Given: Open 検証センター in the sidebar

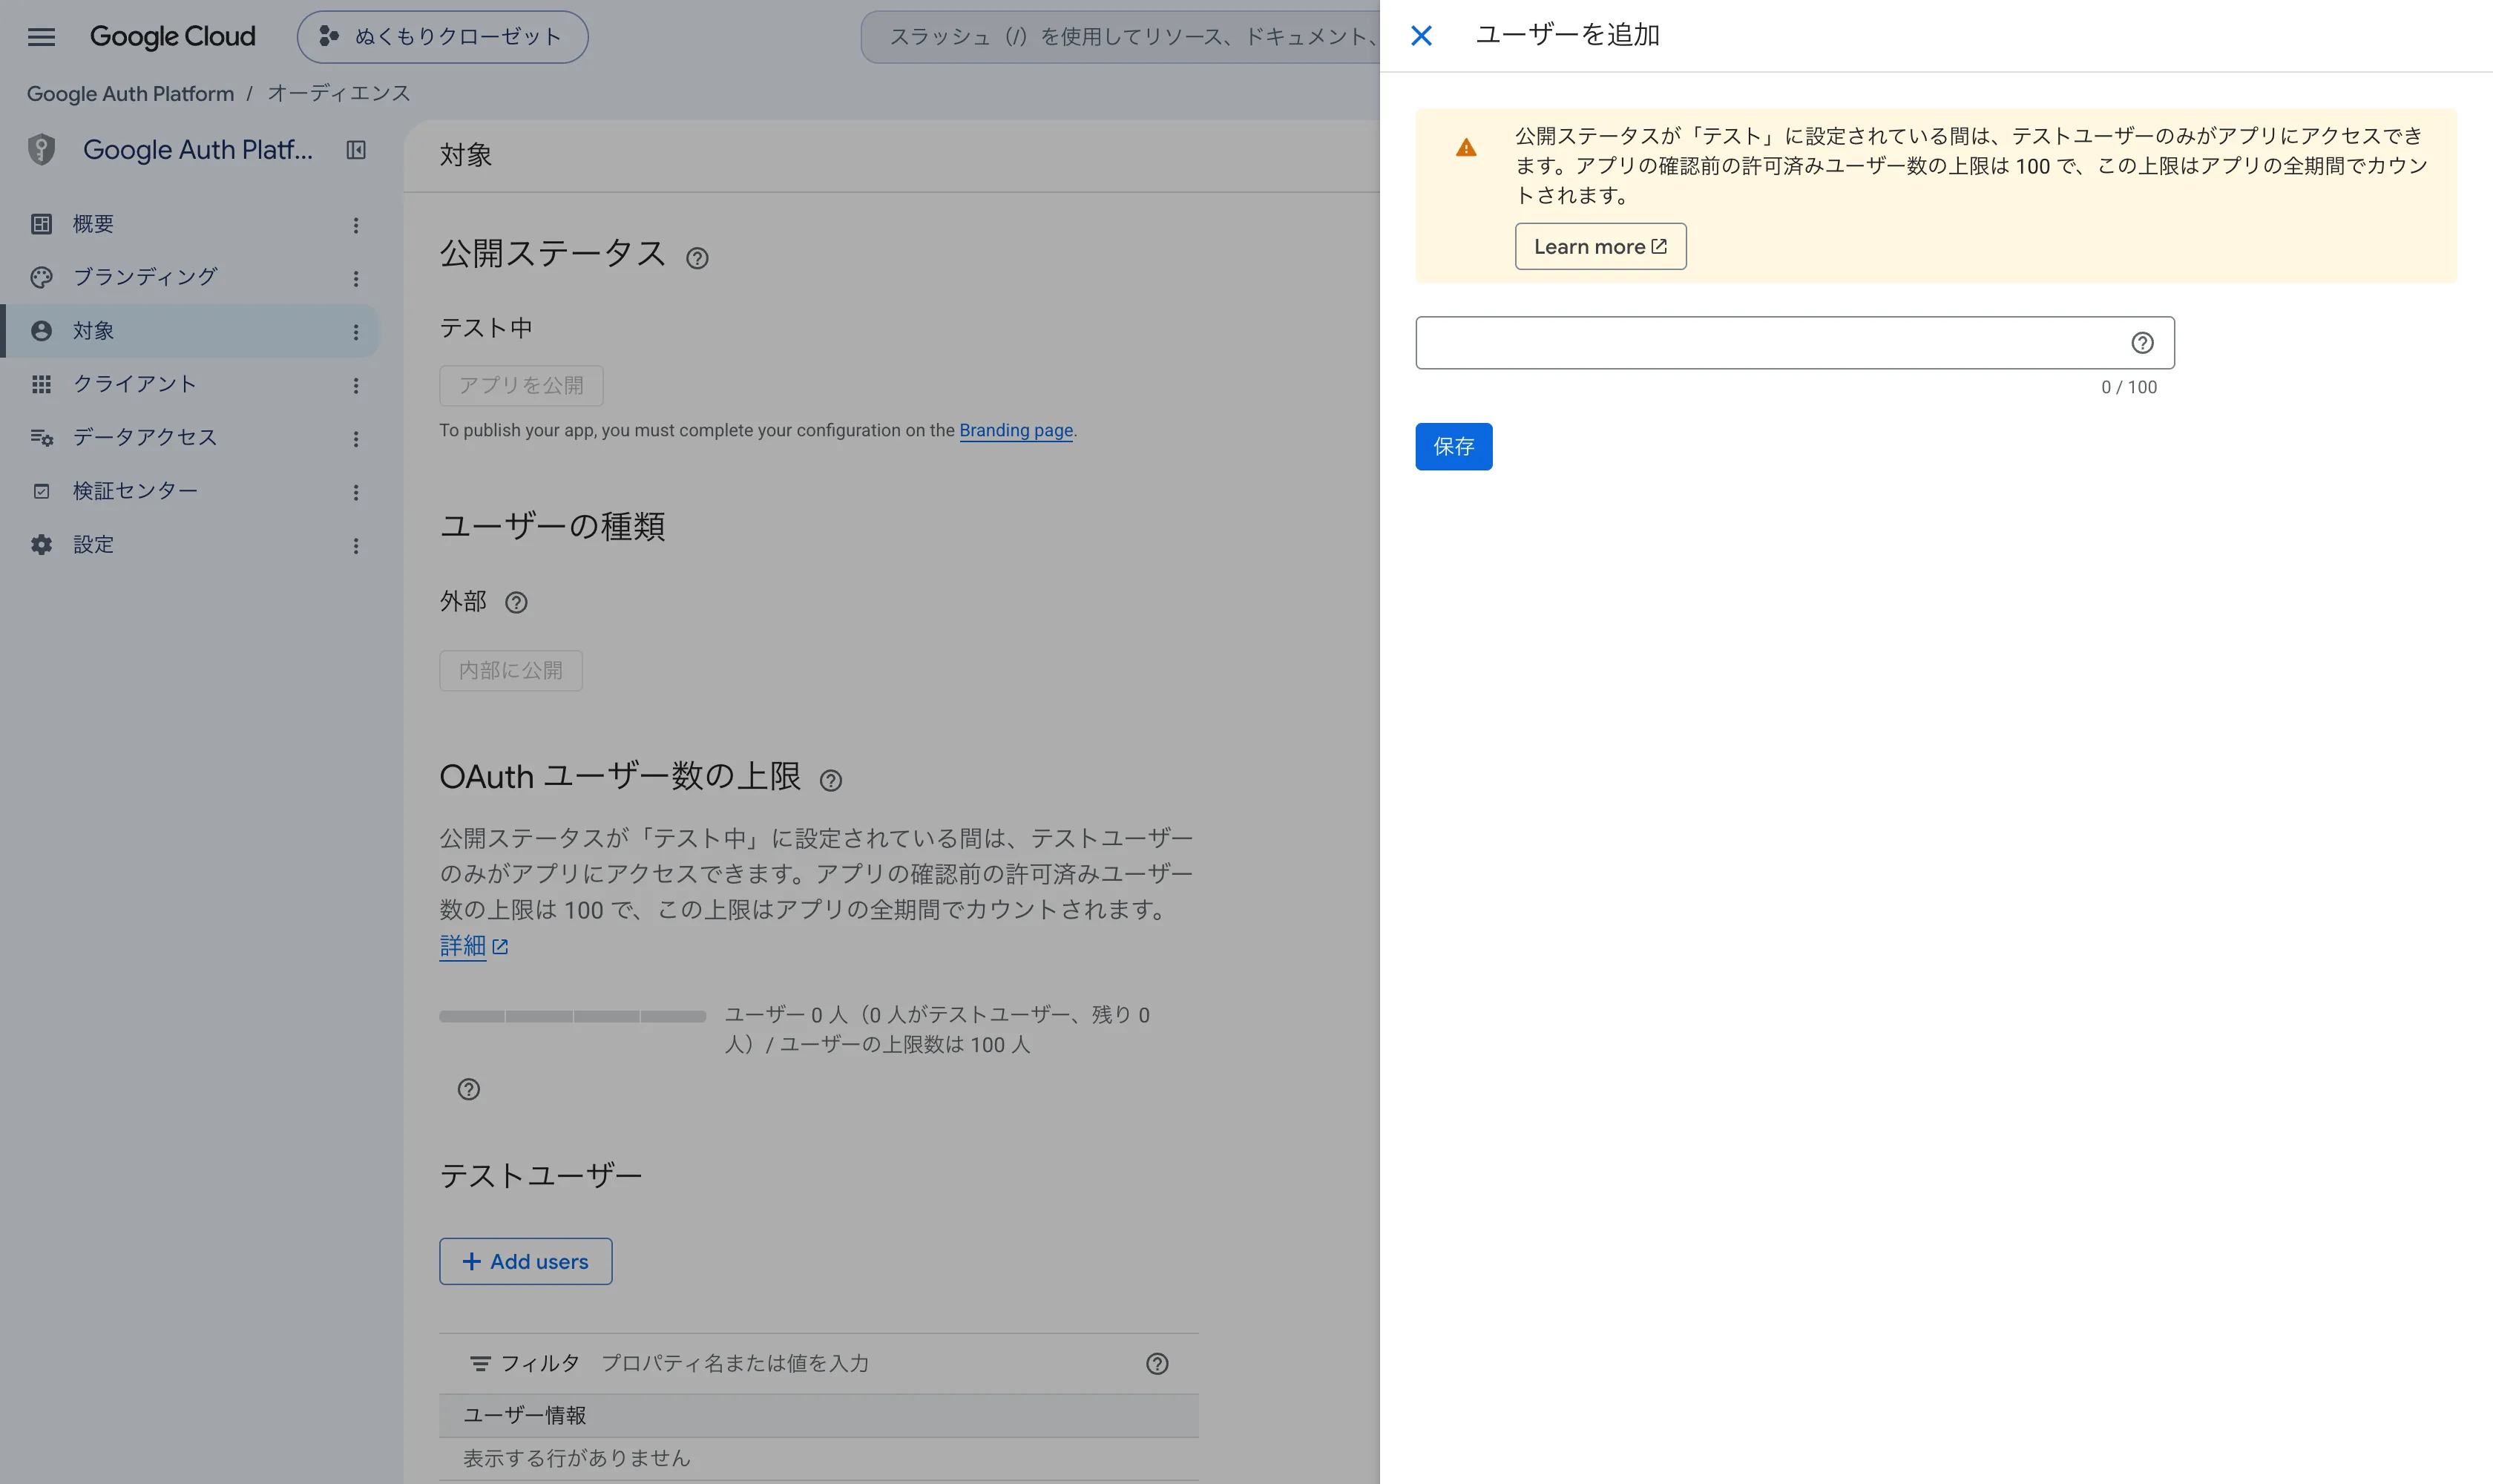Looking at the screenshot, I should (190, 491).
